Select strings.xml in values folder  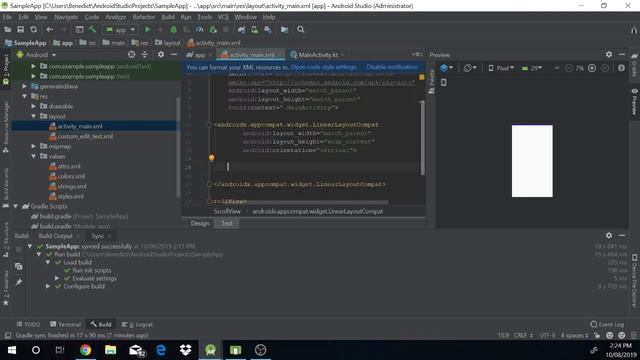tap(68, 187)
